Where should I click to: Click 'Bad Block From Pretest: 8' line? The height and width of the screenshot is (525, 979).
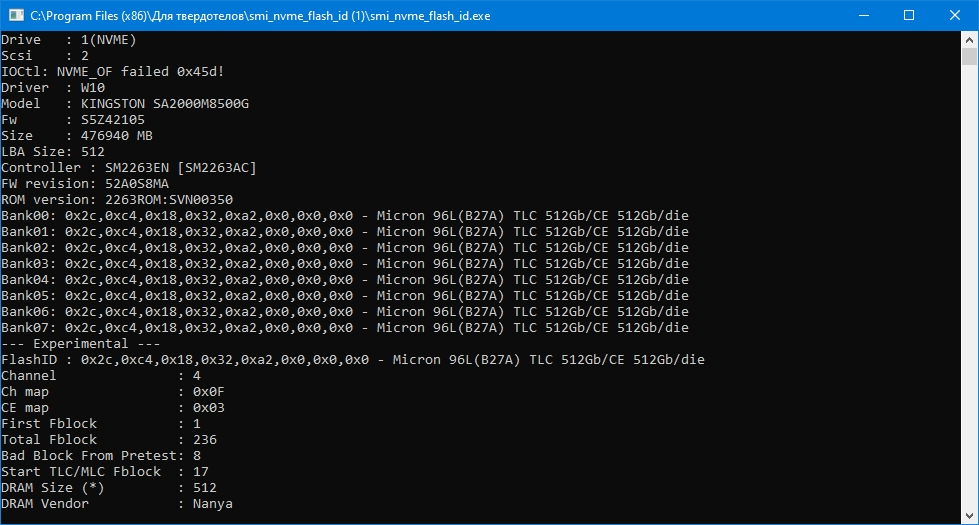[x=101, y=456]
